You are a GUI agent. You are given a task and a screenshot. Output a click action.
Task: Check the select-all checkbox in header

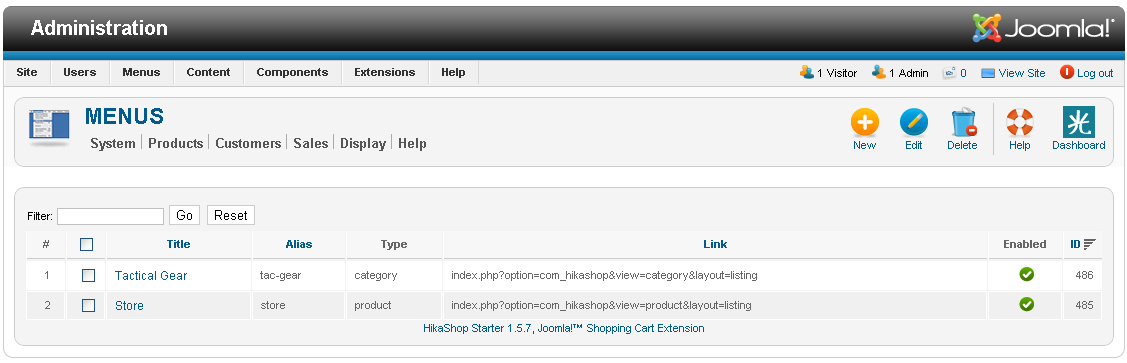coord(86,244)
